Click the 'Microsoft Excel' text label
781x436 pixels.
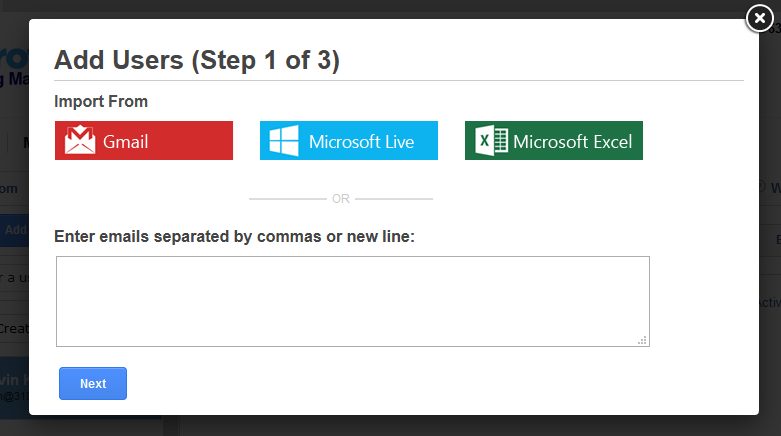pos(572,141)
